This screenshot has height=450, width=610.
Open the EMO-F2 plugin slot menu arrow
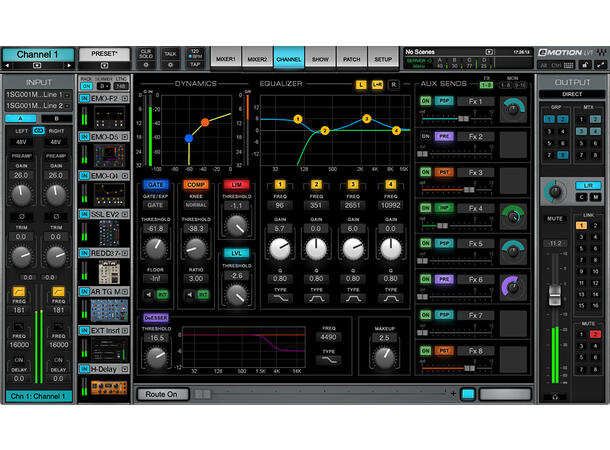[x=124, y=98]
